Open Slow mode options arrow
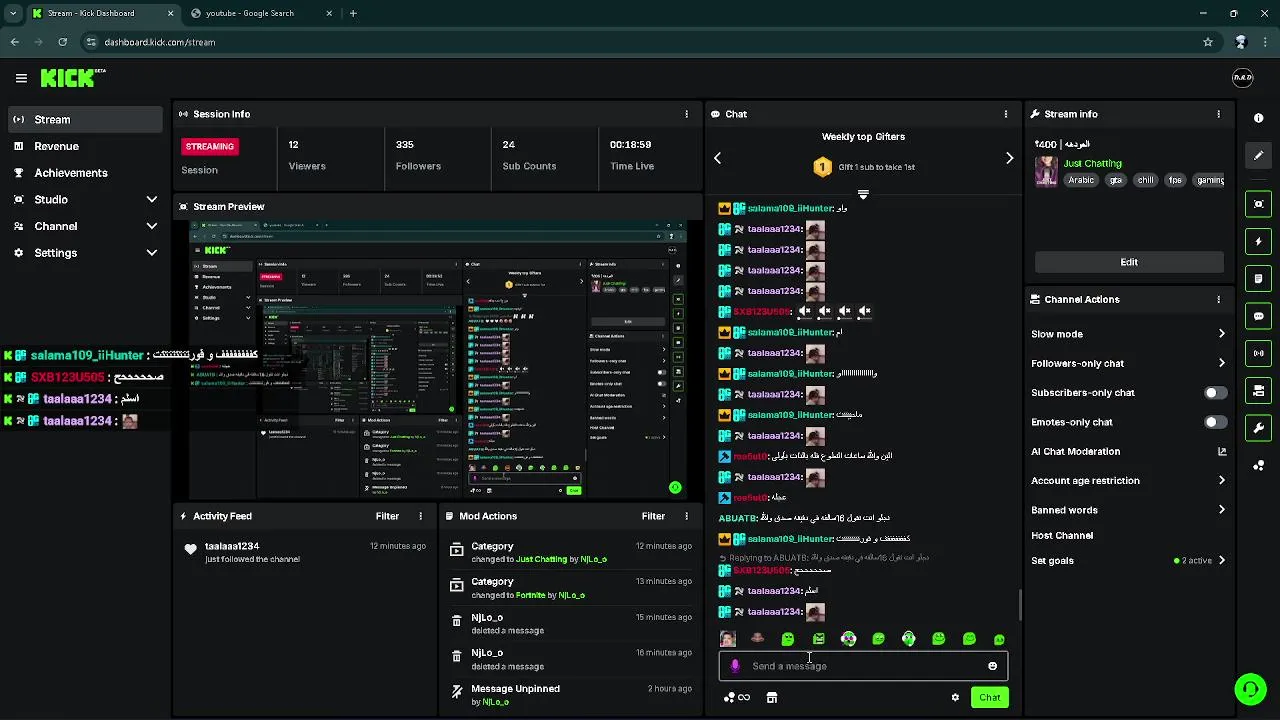The image size is (1280, 720). [x=1221, y=334]
